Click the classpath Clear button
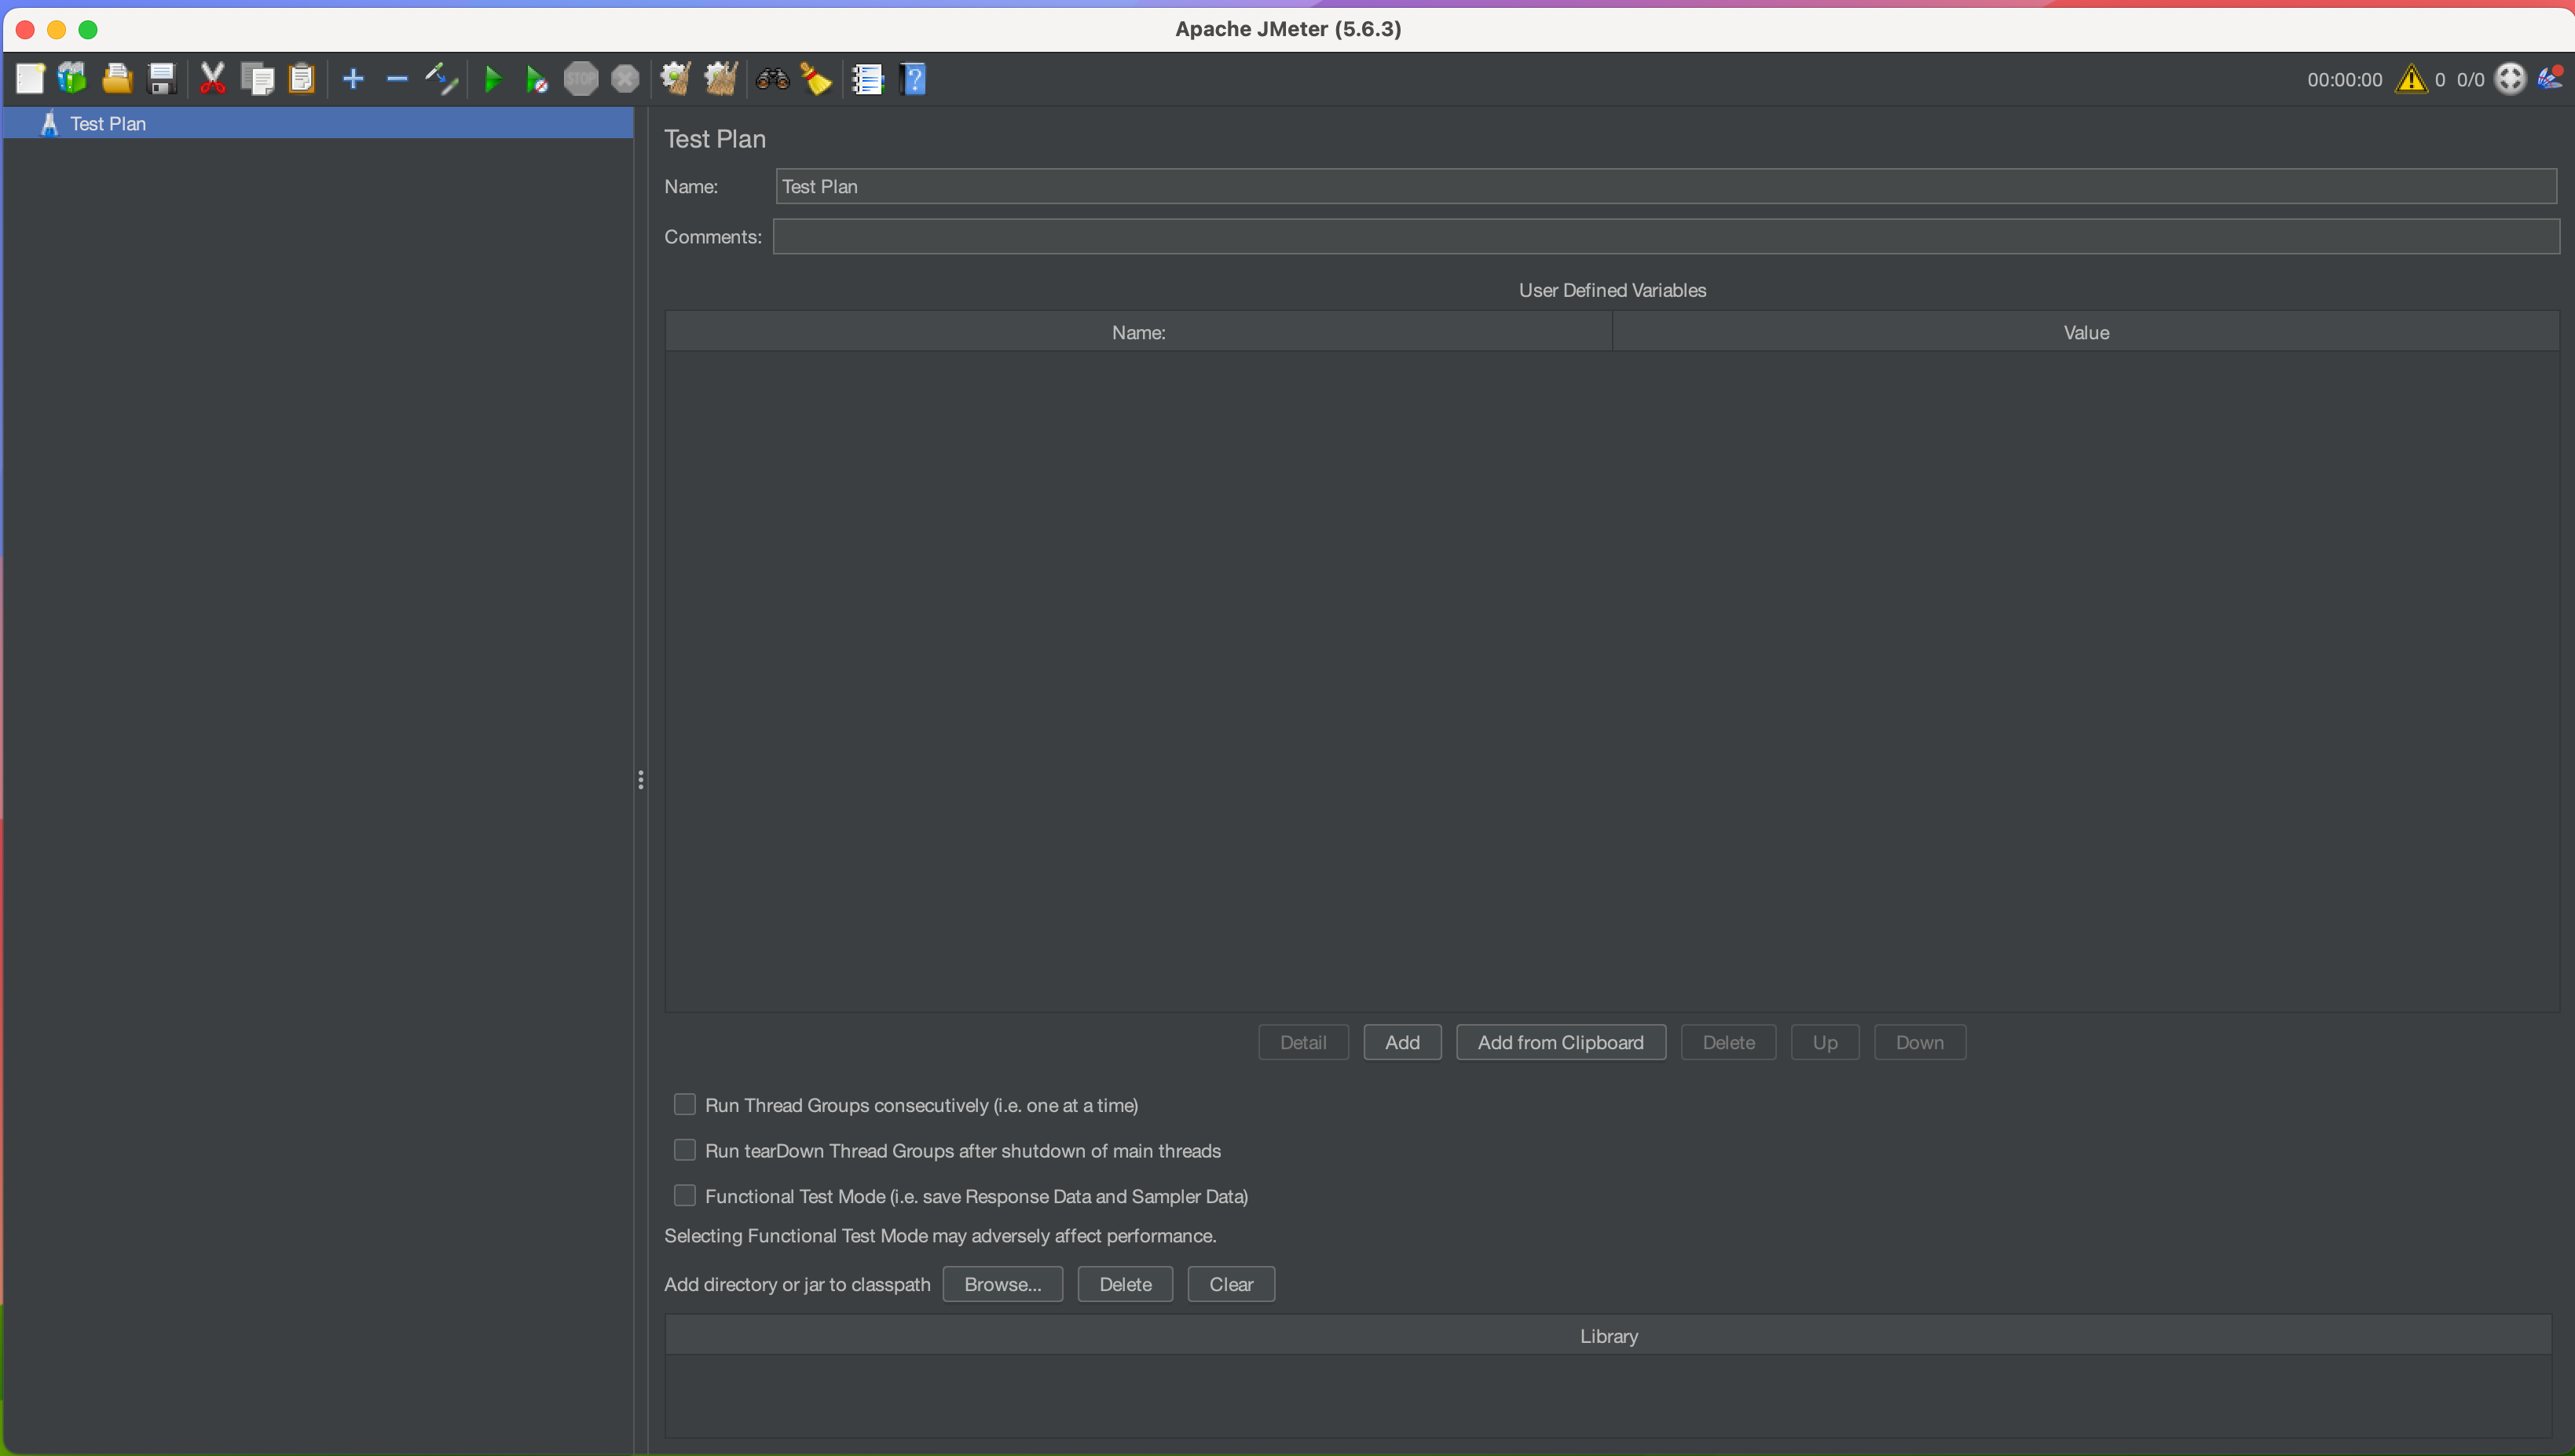The height and width of the screenshot is (1456, 2575). pos(1231,1284)
